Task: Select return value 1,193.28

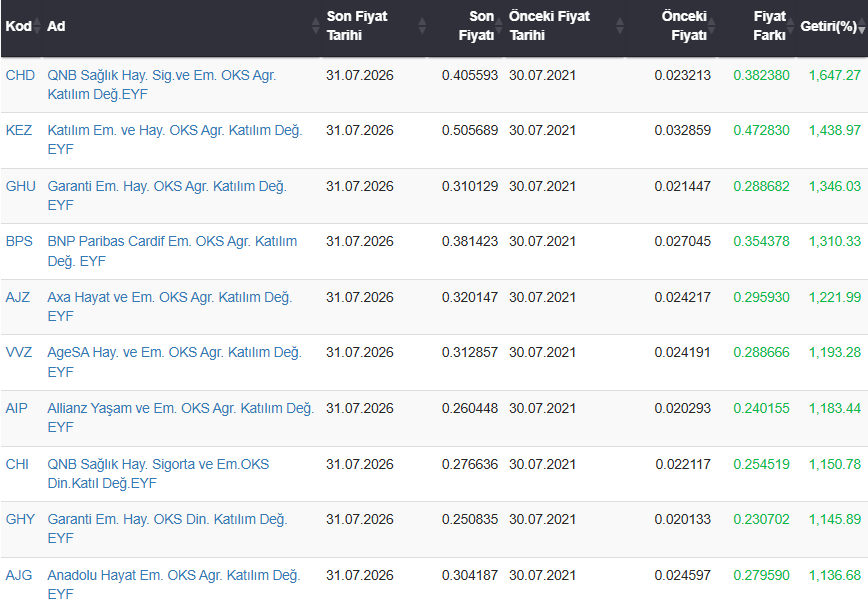Action: coord(835,352)
